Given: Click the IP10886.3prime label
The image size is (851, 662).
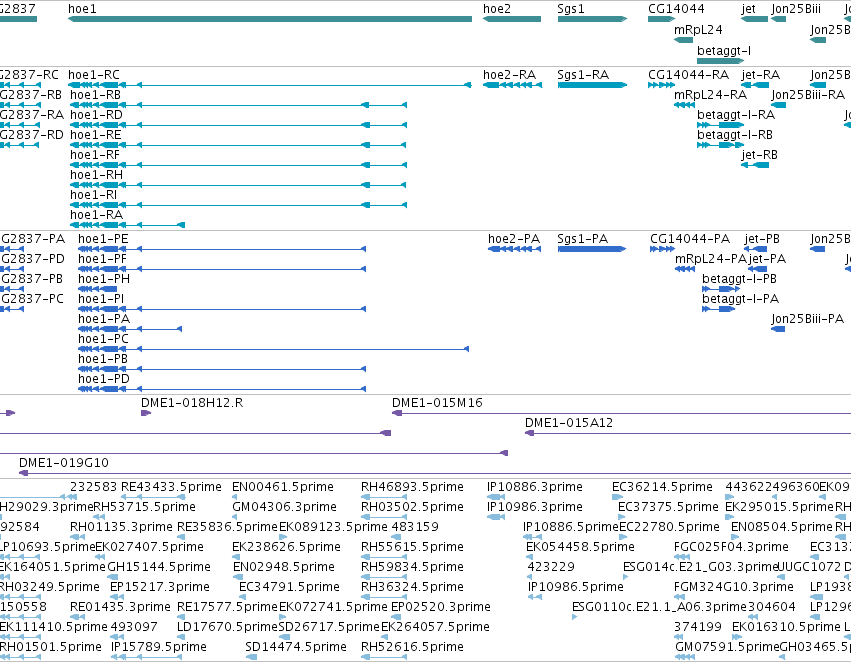Looking at the screenshot, I should [x=535, y=487].
